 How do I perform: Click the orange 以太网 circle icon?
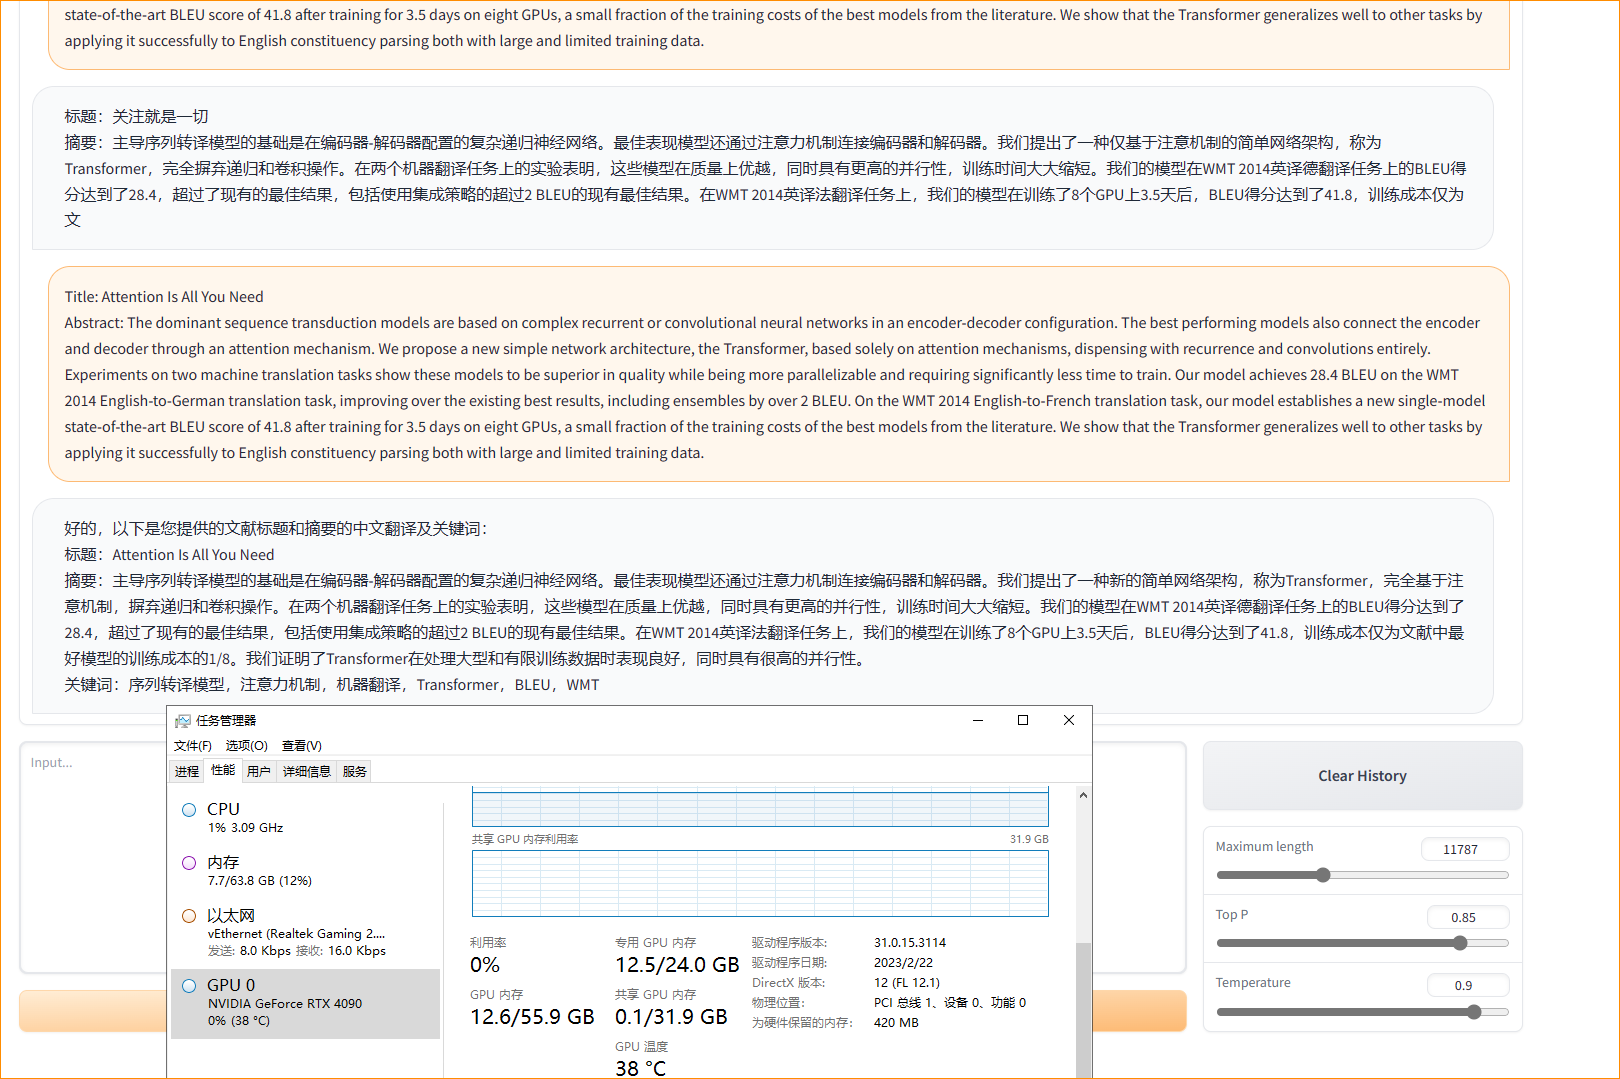point(189,916)
